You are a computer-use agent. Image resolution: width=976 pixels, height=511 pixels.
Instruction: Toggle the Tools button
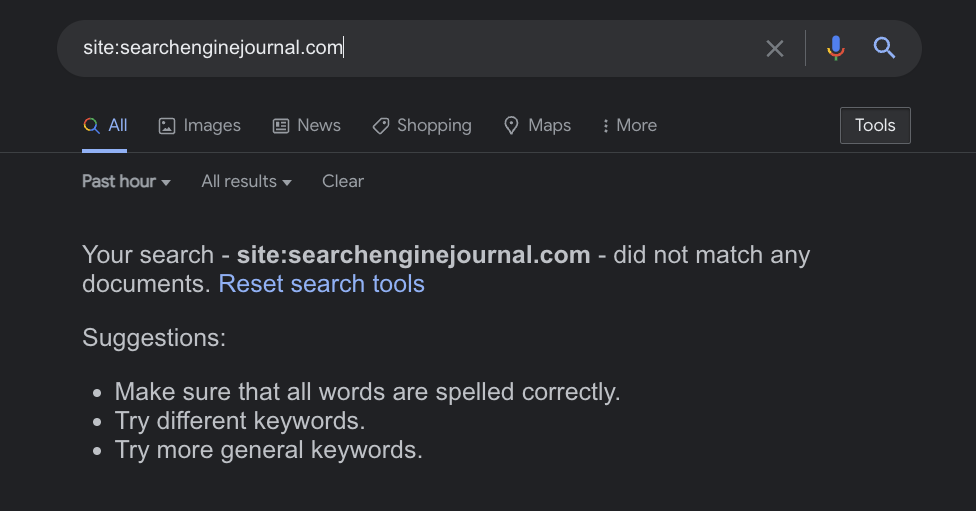click(875, 126)
